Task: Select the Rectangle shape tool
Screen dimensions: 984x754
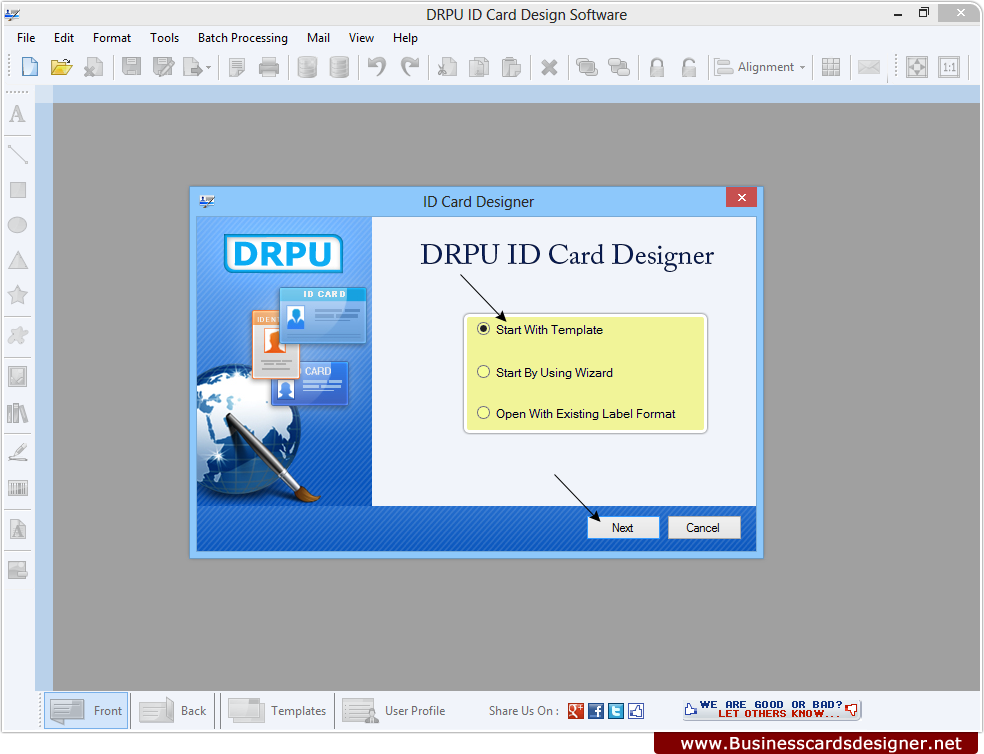Action: [18, 190]
